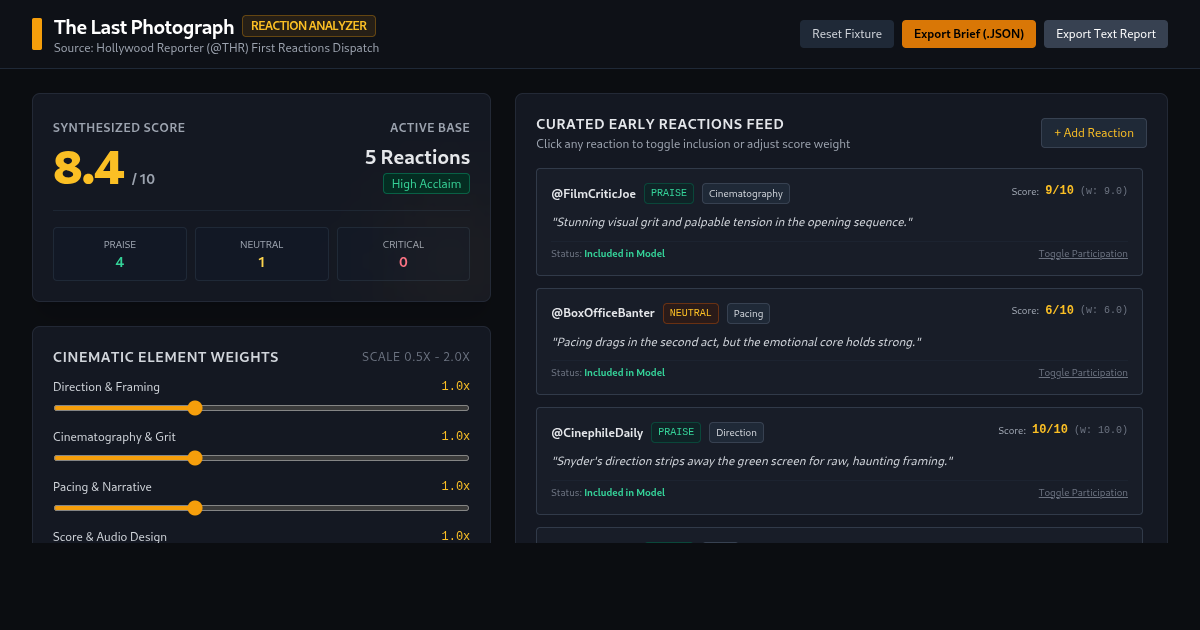The width and height of the screenshot is (1200, 630).
Task: Click the Score & Audio Design label
Action: click(x=110, y=537)
